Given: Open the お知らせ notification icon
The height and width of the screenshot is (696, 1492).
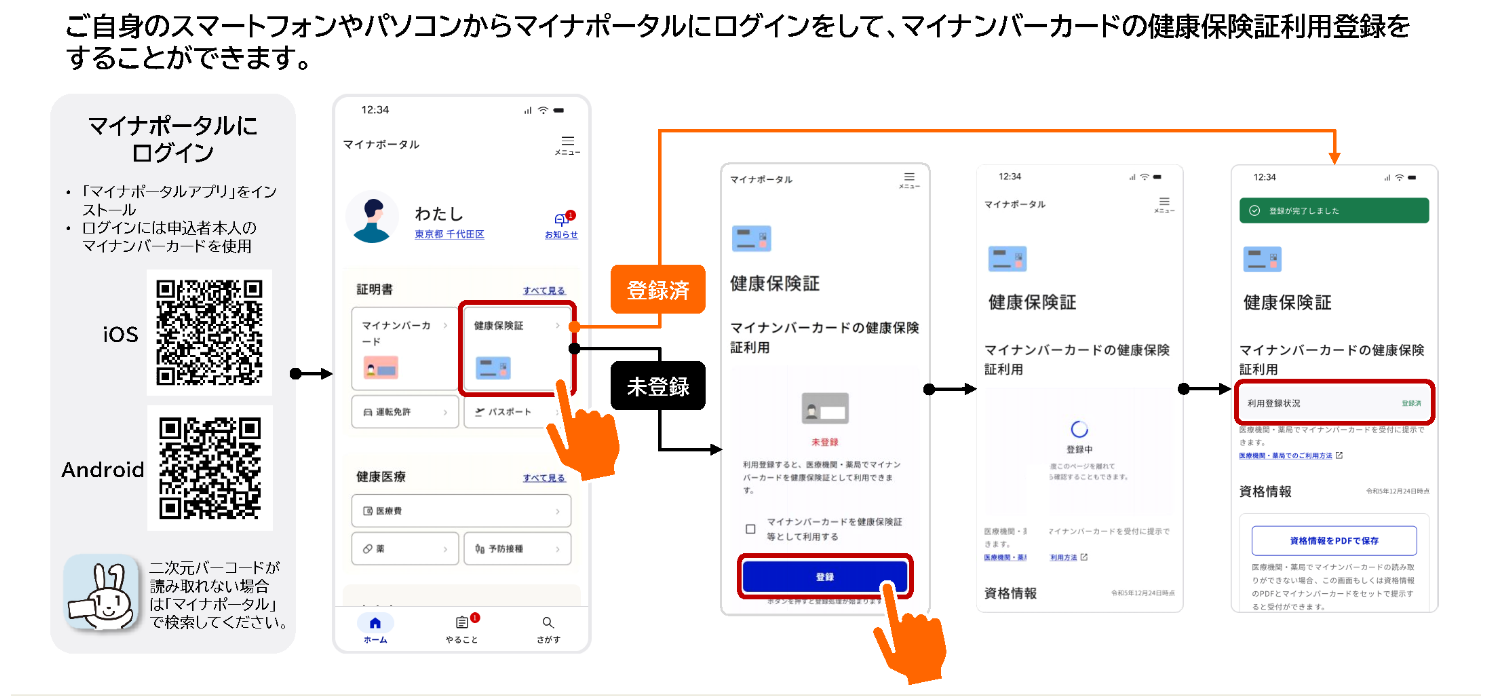Looking at the screenshot, I should (x=561, y=224).
